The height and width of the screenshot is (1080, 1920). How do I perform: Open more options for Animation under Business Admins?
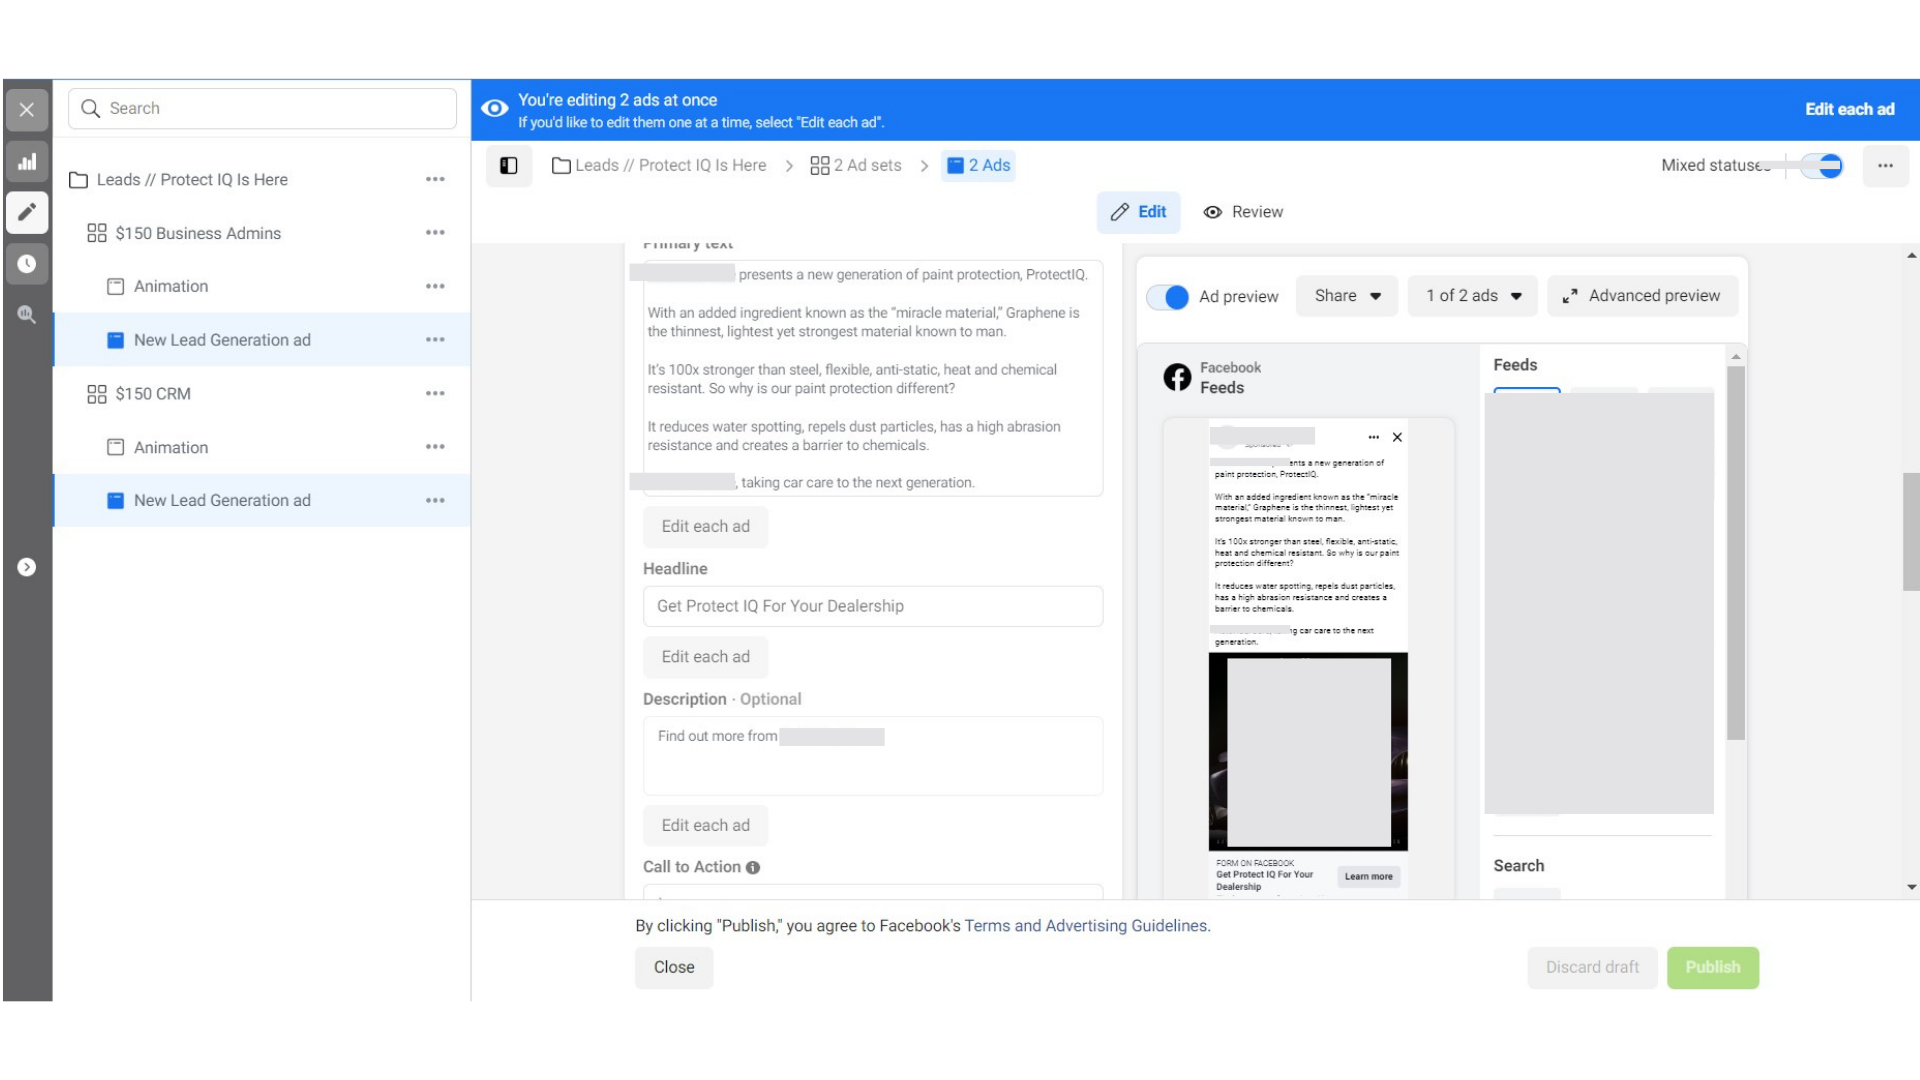coord(435,286)
